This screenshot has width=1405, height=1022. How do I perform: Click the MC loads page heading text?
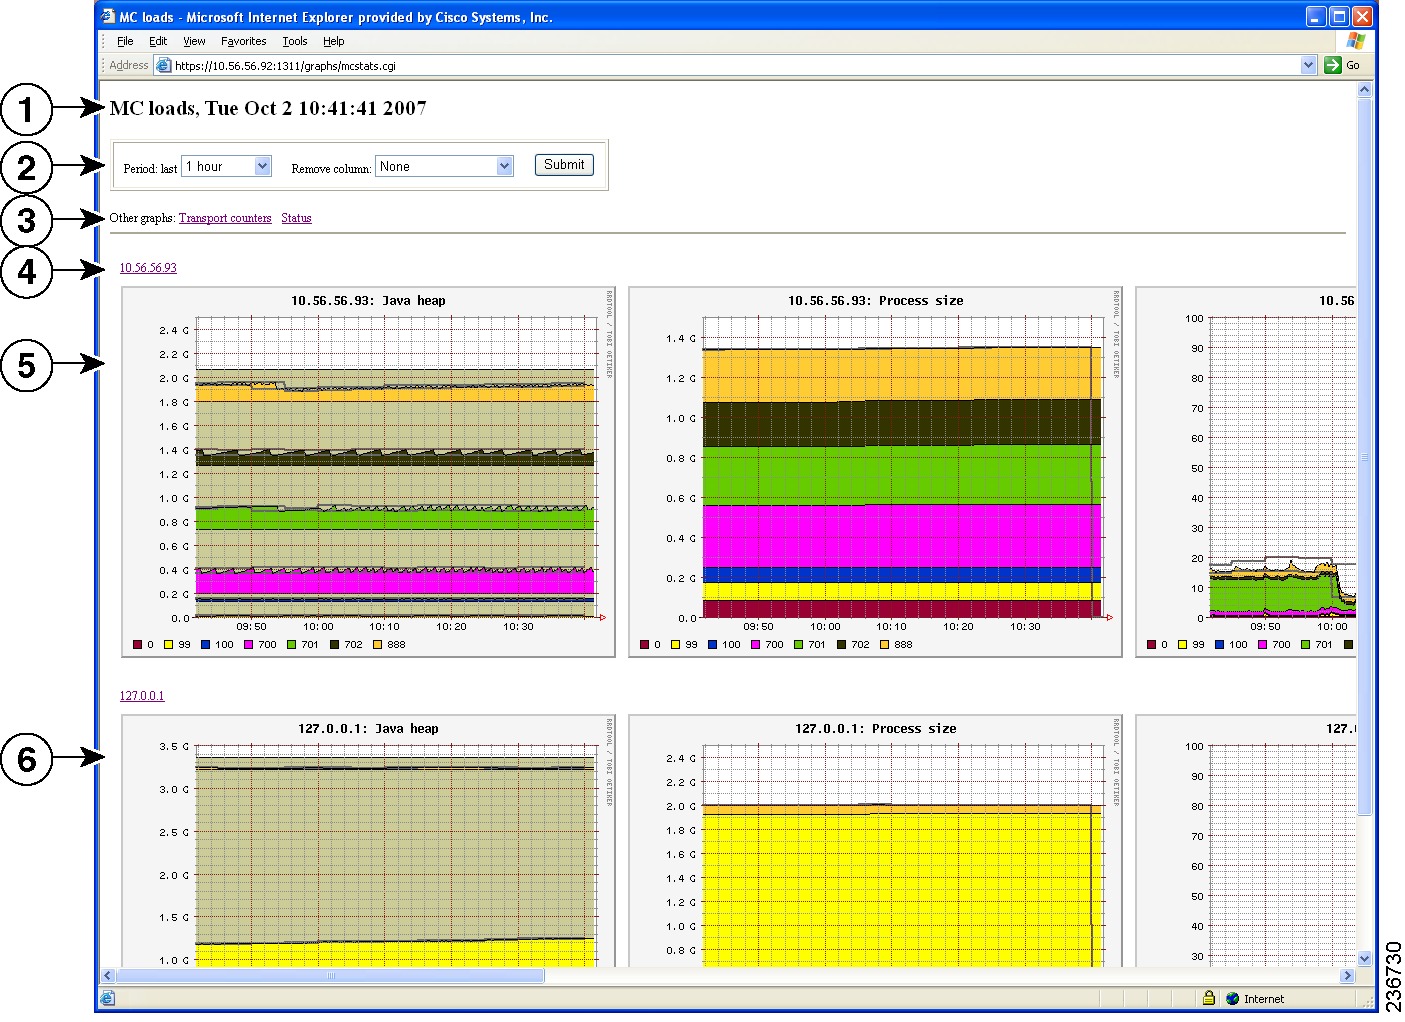tap(268, 108)
